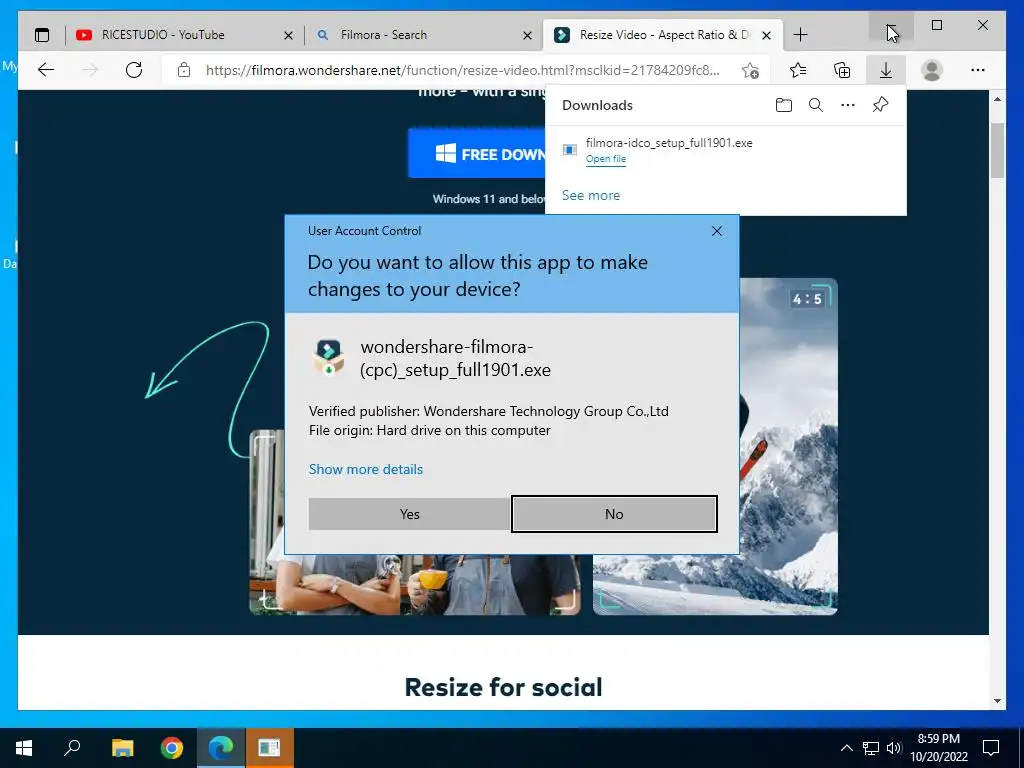Close the Filmora - Search tab
The height and width of the screenshot is (768, 1024).
click(x=527, y=35)
